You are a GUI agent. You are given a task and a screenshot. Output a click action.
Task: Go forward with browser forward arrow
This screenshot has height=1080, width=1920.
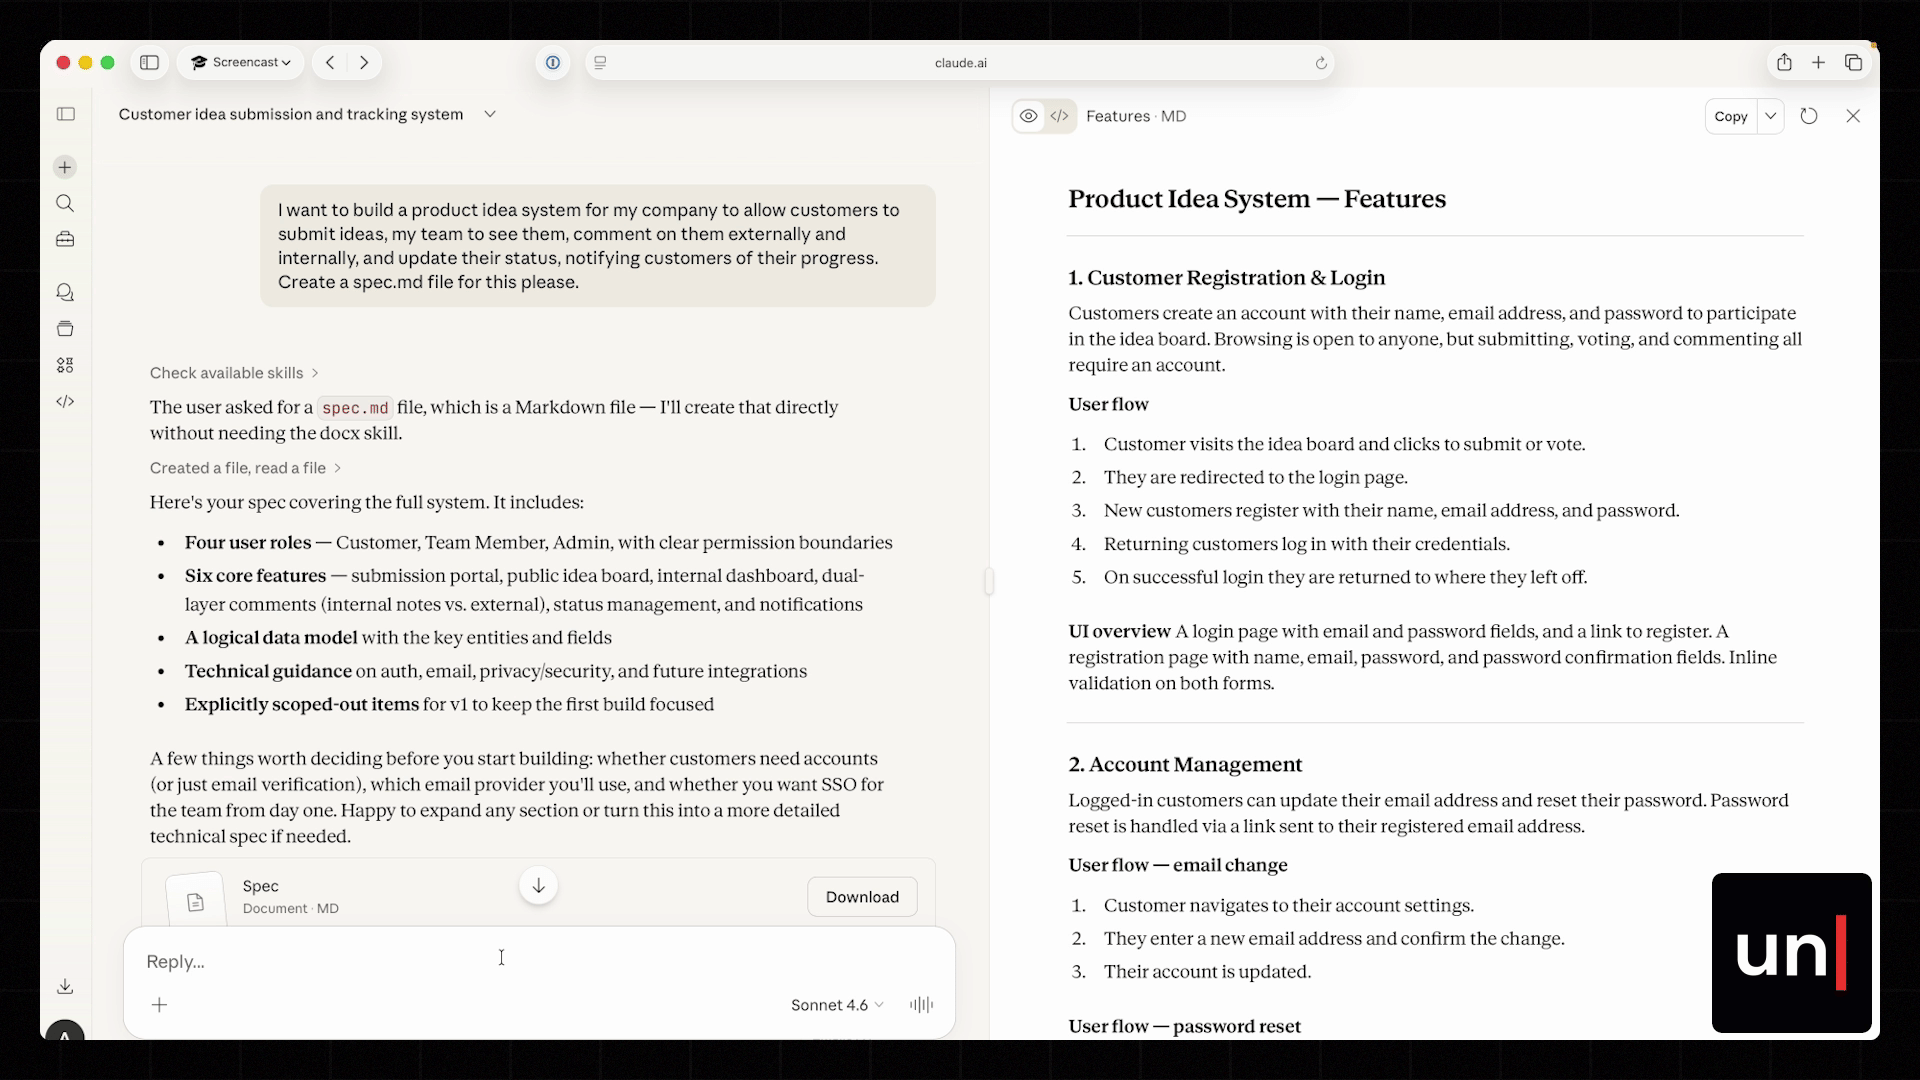click(x=364, y=62)
